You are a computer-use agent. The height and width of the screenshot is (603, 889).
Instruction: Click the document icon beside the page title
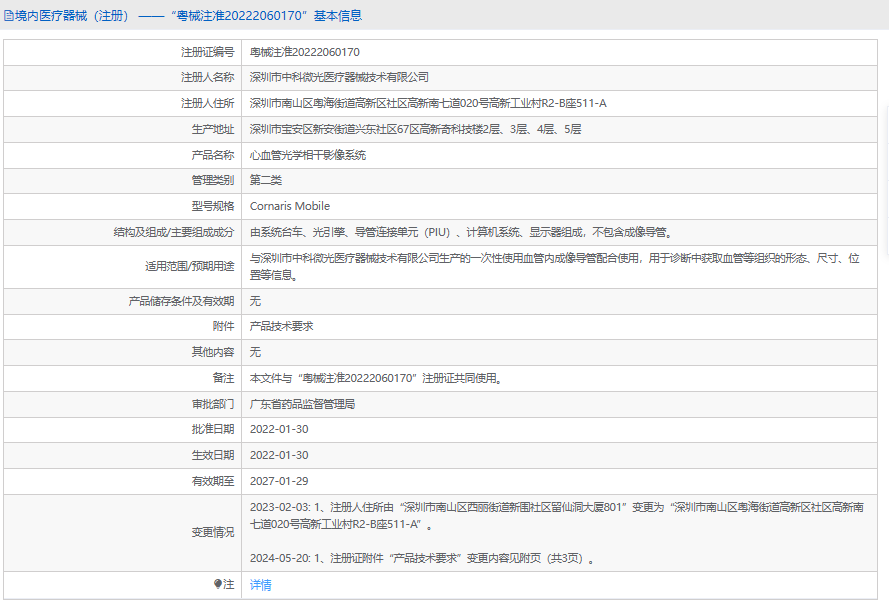click(9, 16)
